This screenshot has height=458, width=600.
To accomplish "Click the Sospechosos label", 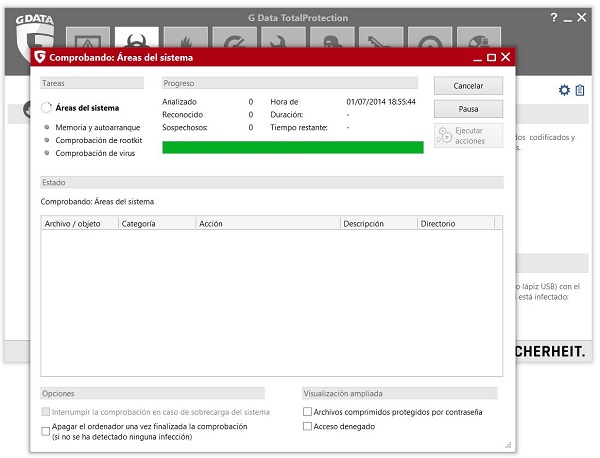I will coord(185,127).
